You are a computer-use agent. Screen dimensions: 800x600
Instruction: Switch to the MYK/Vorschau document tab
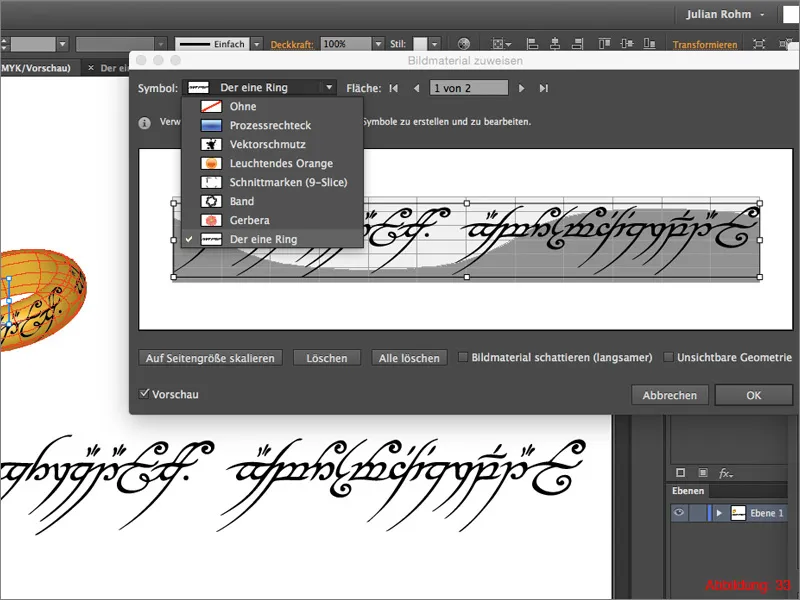[38, 68]
